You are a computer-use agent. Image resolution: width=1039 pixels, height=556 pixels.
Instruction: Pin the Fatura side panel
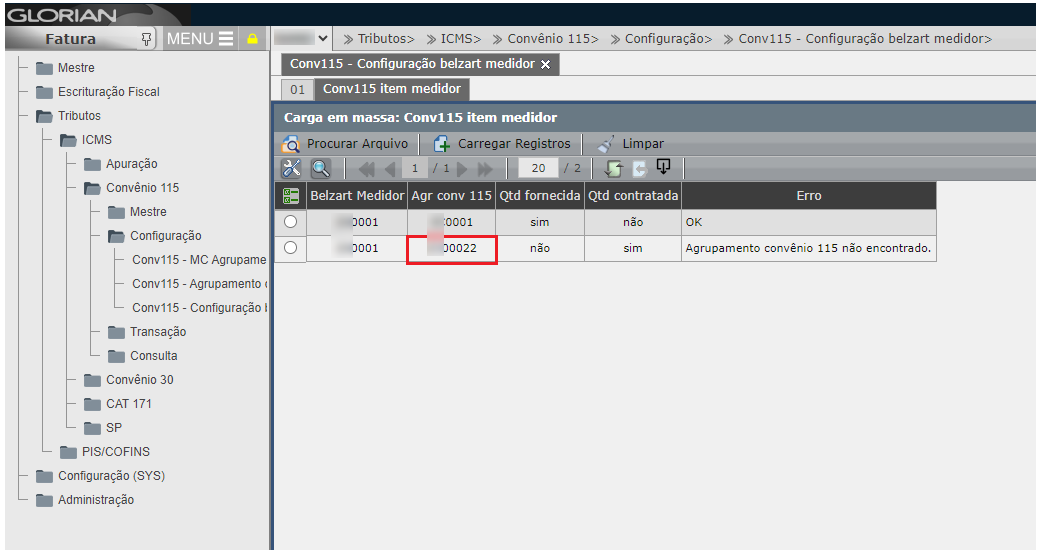[x=147, y=39]
